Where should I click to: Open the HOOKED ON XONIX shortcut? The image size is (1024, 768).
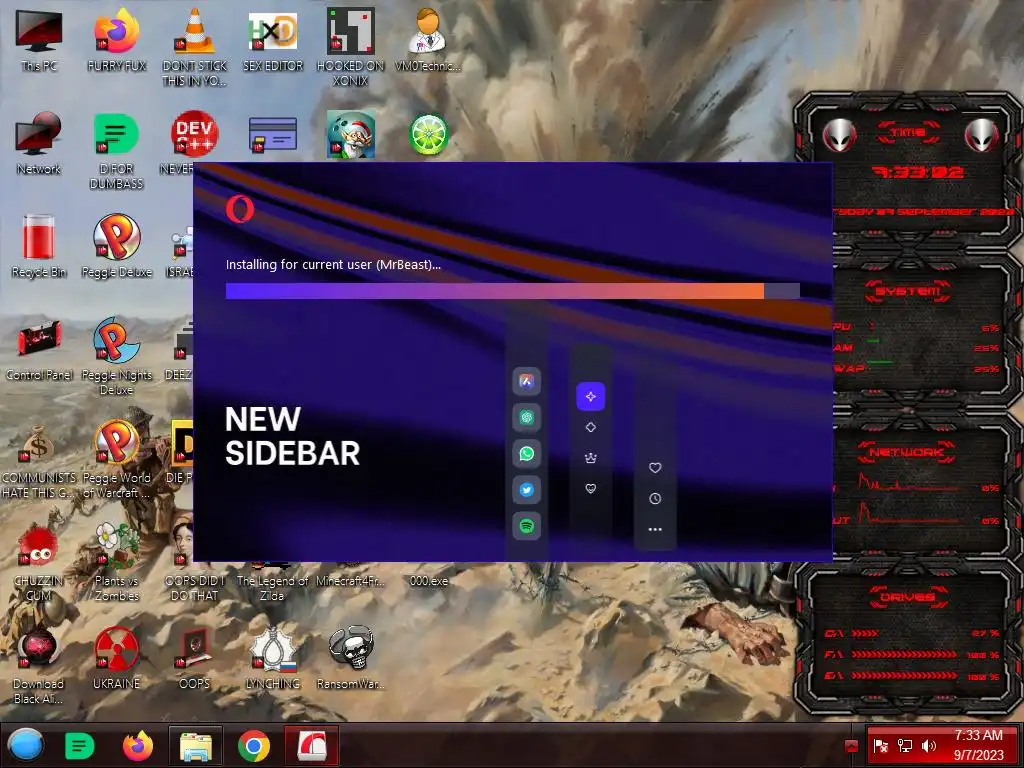coord(351,31)
